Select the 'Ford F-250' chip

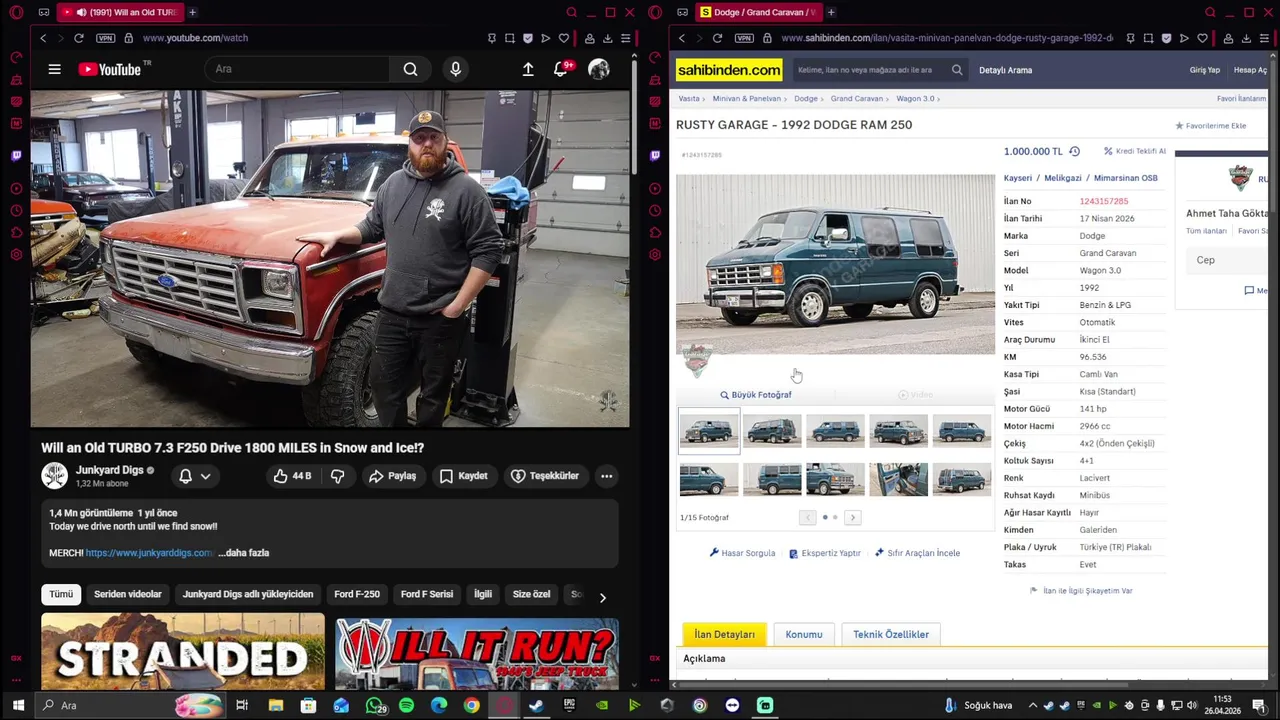[x=357, y=594]
